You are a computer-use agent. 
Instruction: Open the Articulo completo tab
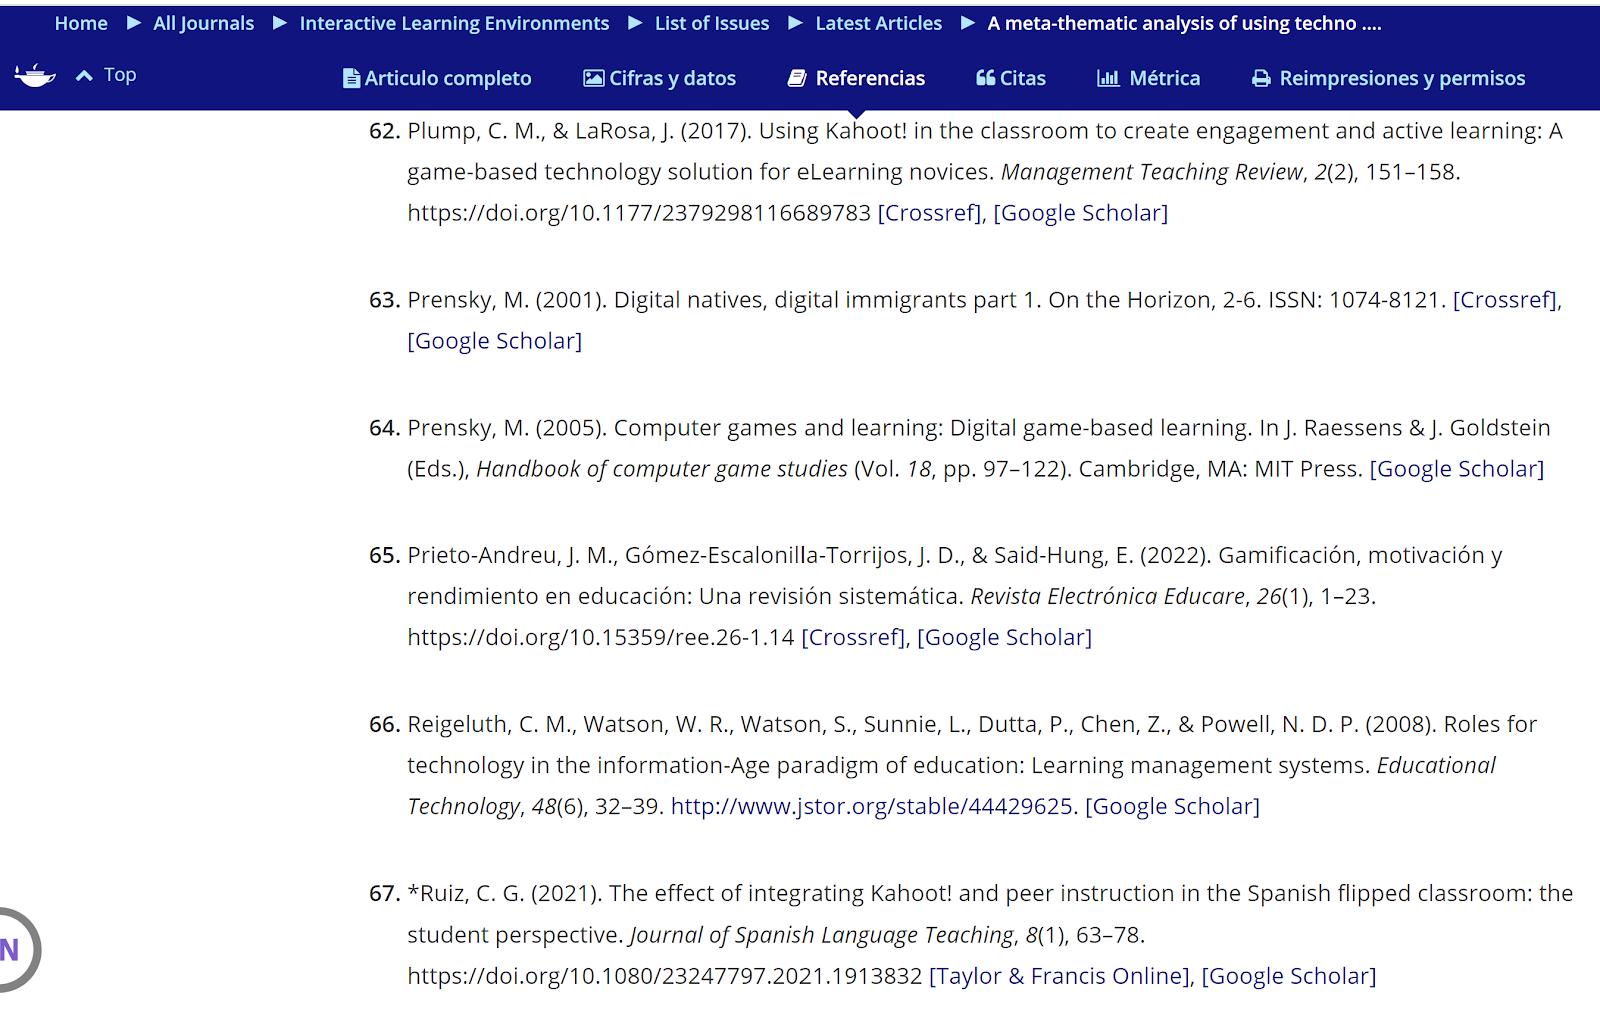[x=437, y=78]
